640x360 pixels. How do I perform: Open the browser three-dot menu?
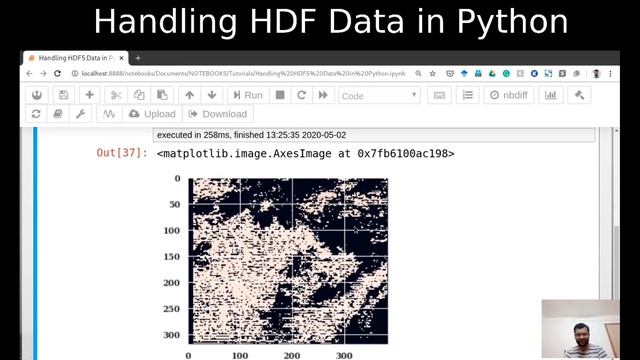610,73
